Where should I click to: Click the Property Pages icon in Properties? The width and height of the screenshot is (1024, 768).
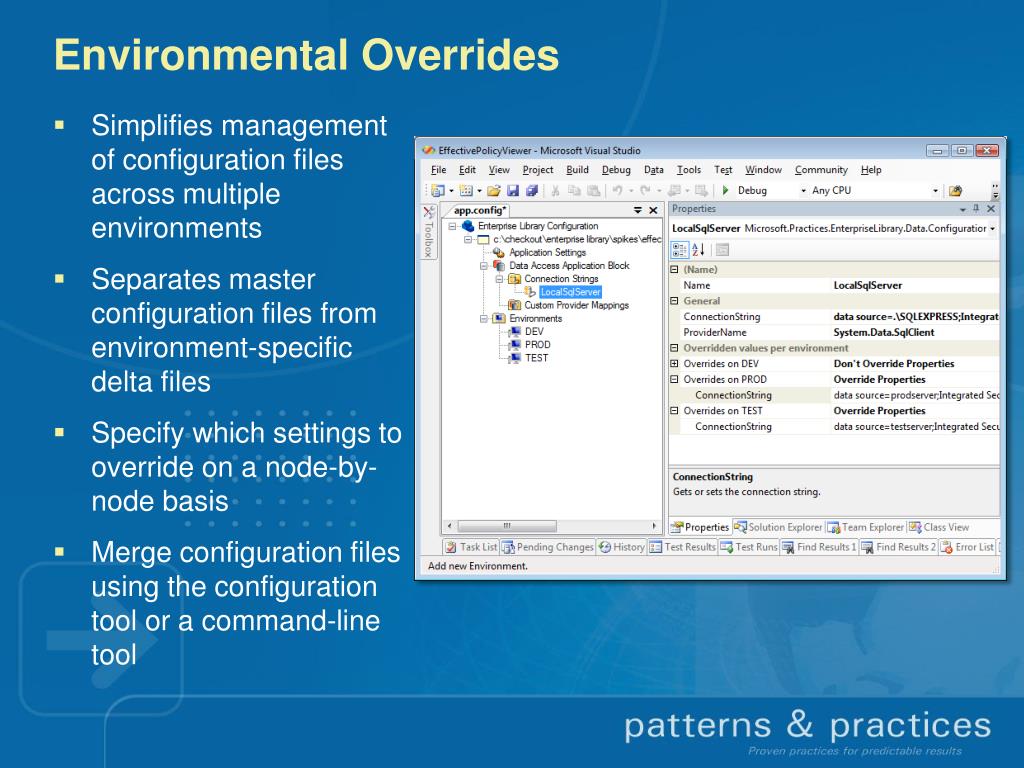coord(722,249)
